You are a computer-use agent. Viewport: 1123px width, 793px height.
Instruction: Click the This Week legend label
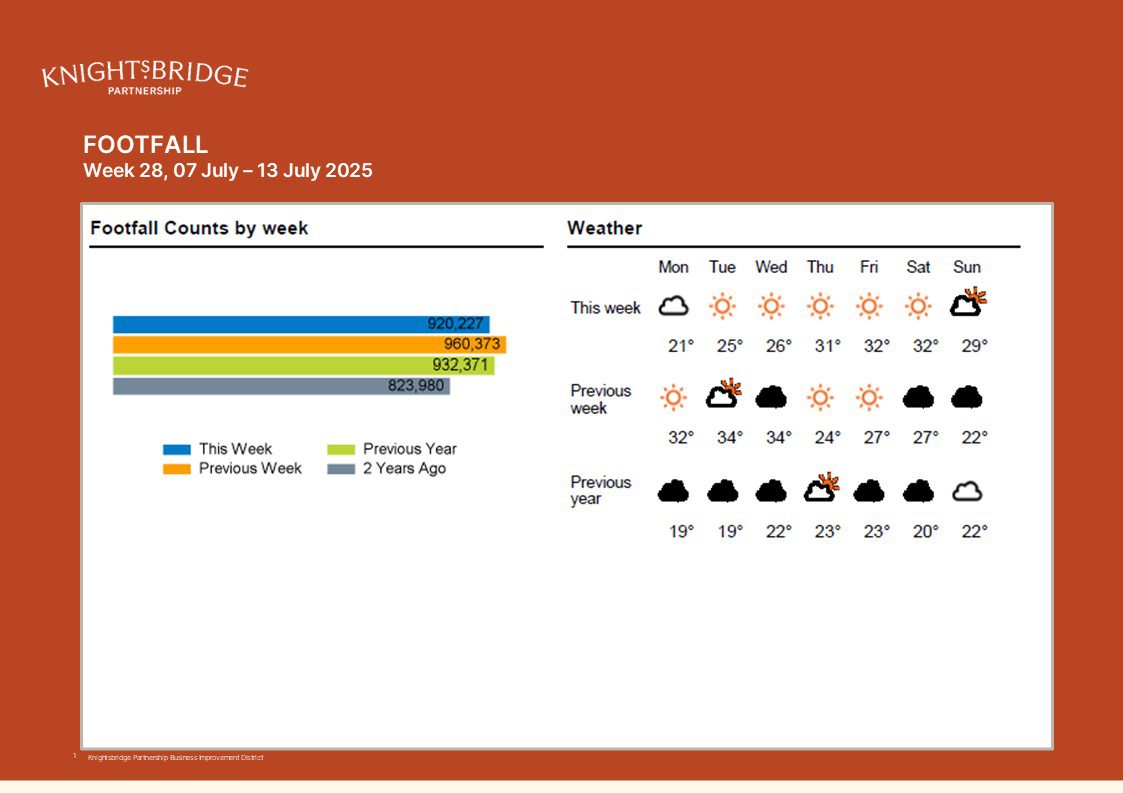click(236, 449)
